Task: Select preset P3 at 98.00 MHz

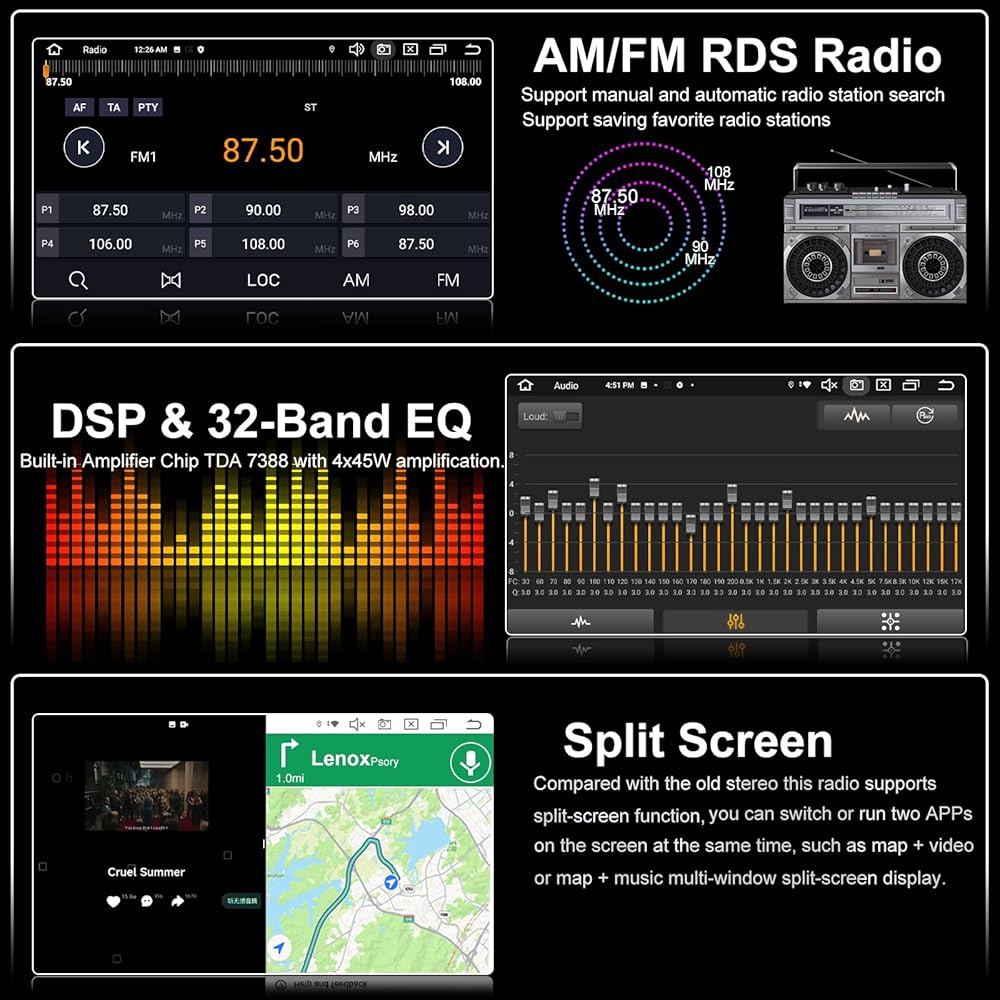Action: point(416,210)
